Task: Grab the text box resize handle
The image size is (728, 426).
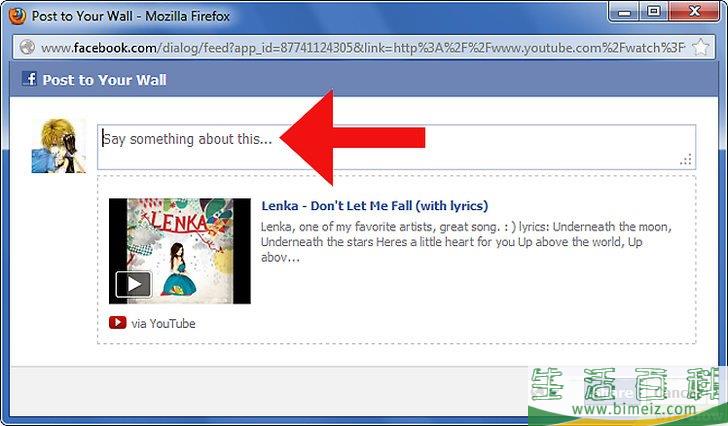Action: click(x=686, y=159)
